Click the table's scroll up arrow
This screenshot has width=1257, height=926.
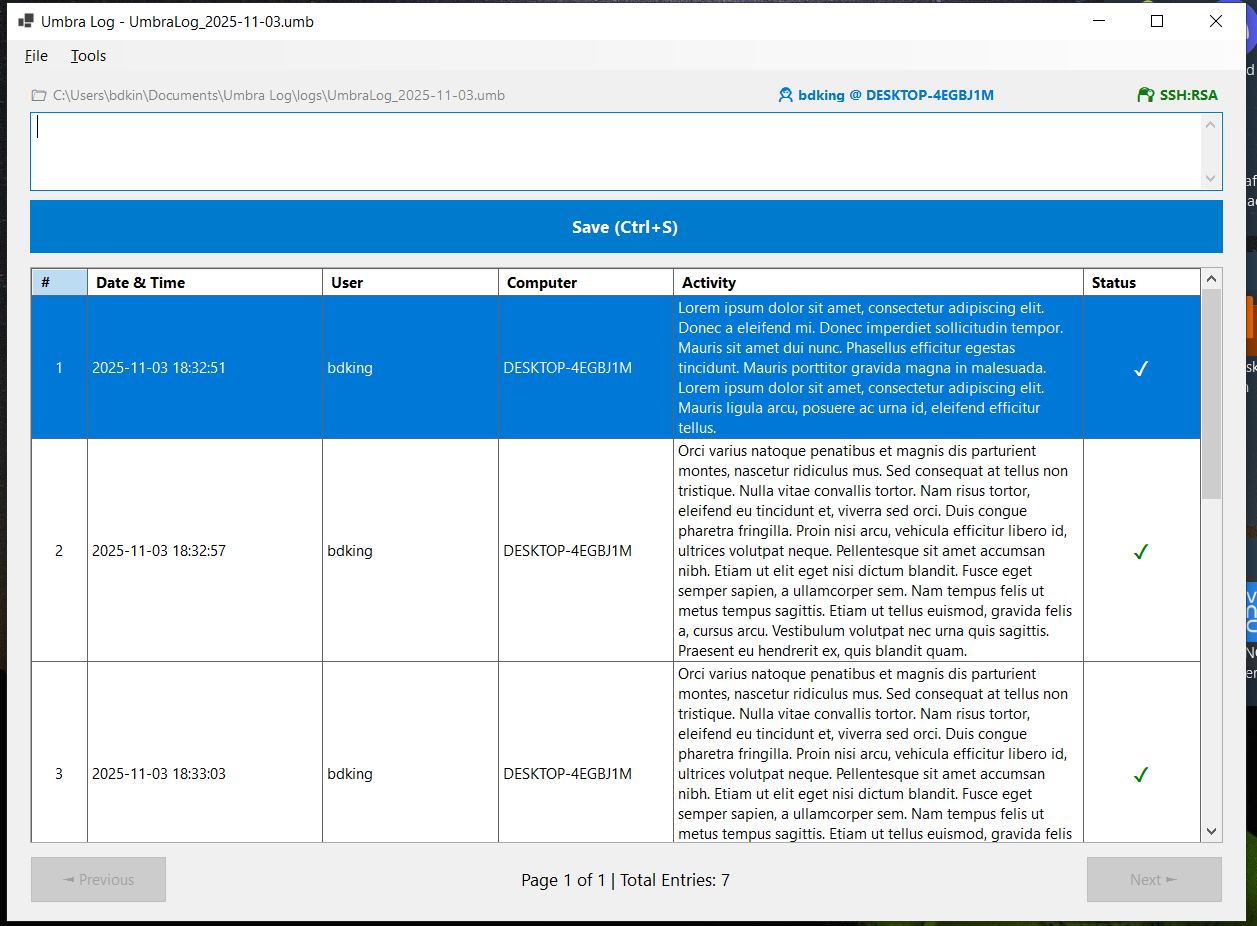point(1211,279)
